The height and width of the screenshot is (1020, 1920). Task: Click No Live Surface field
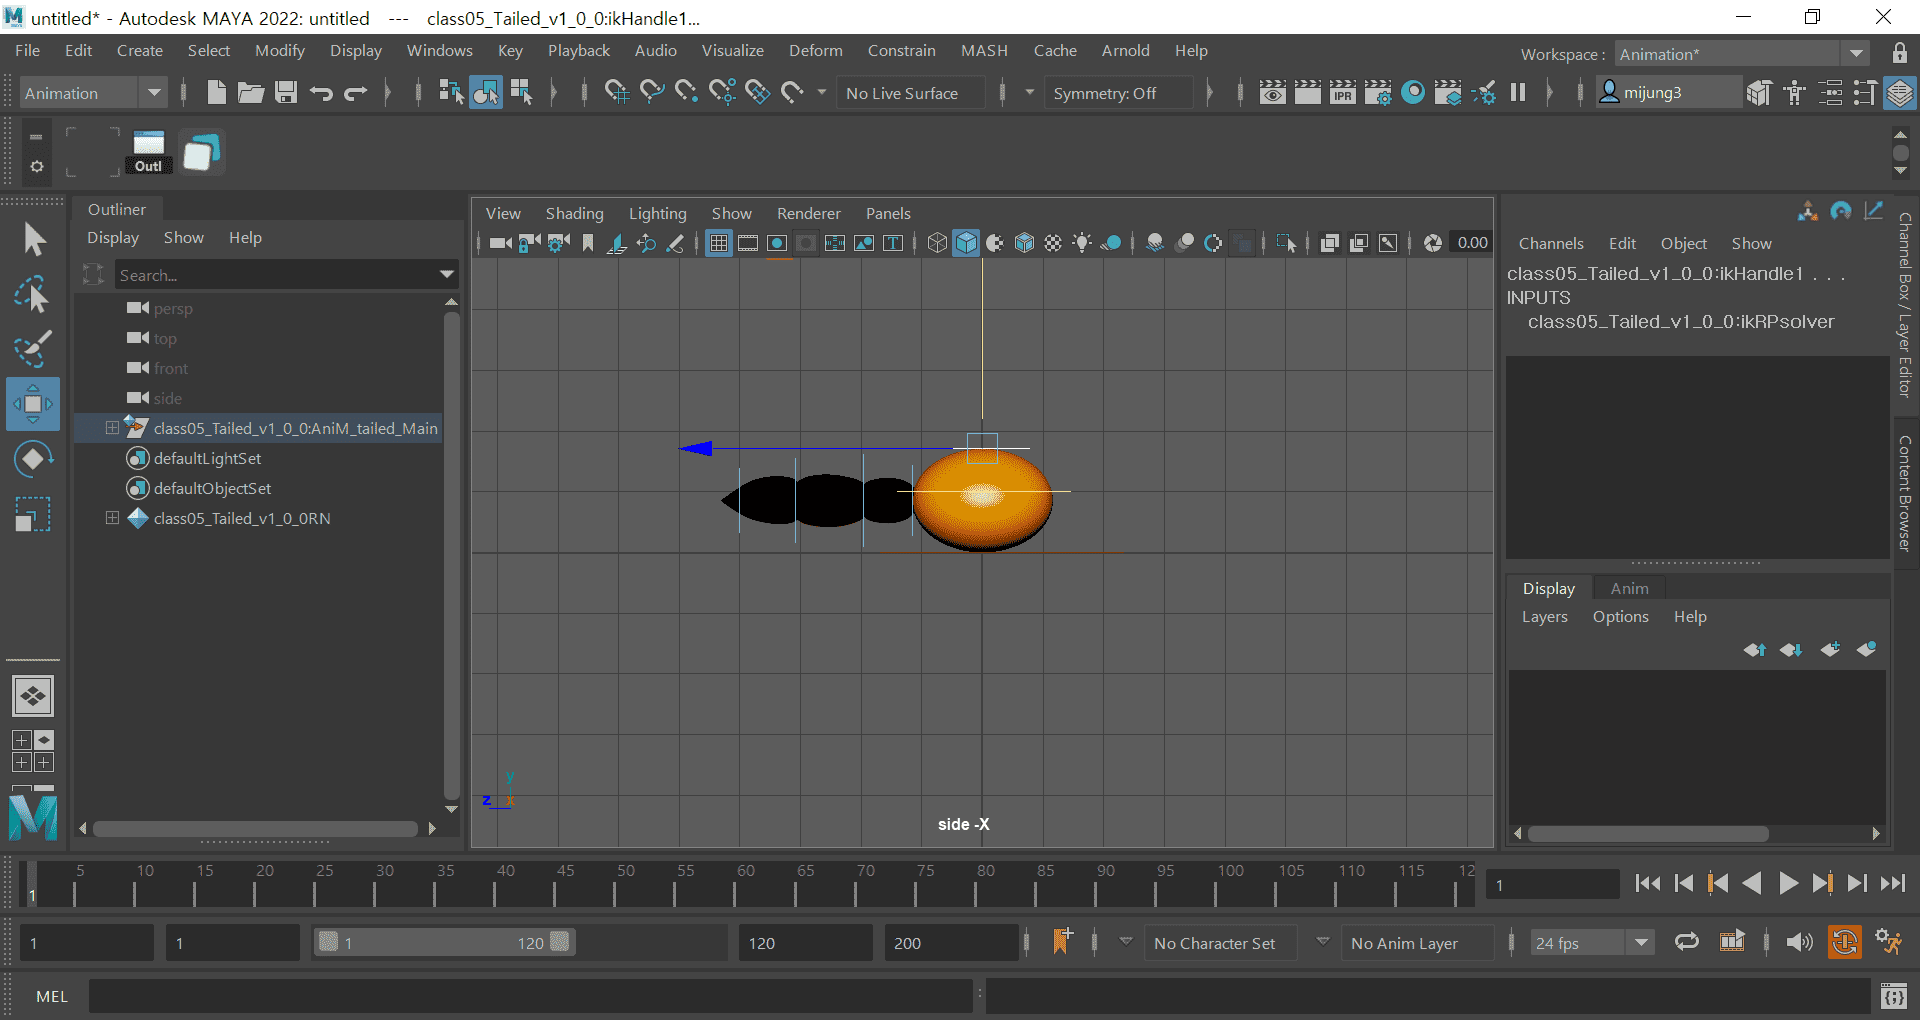(x=910, y=93)
